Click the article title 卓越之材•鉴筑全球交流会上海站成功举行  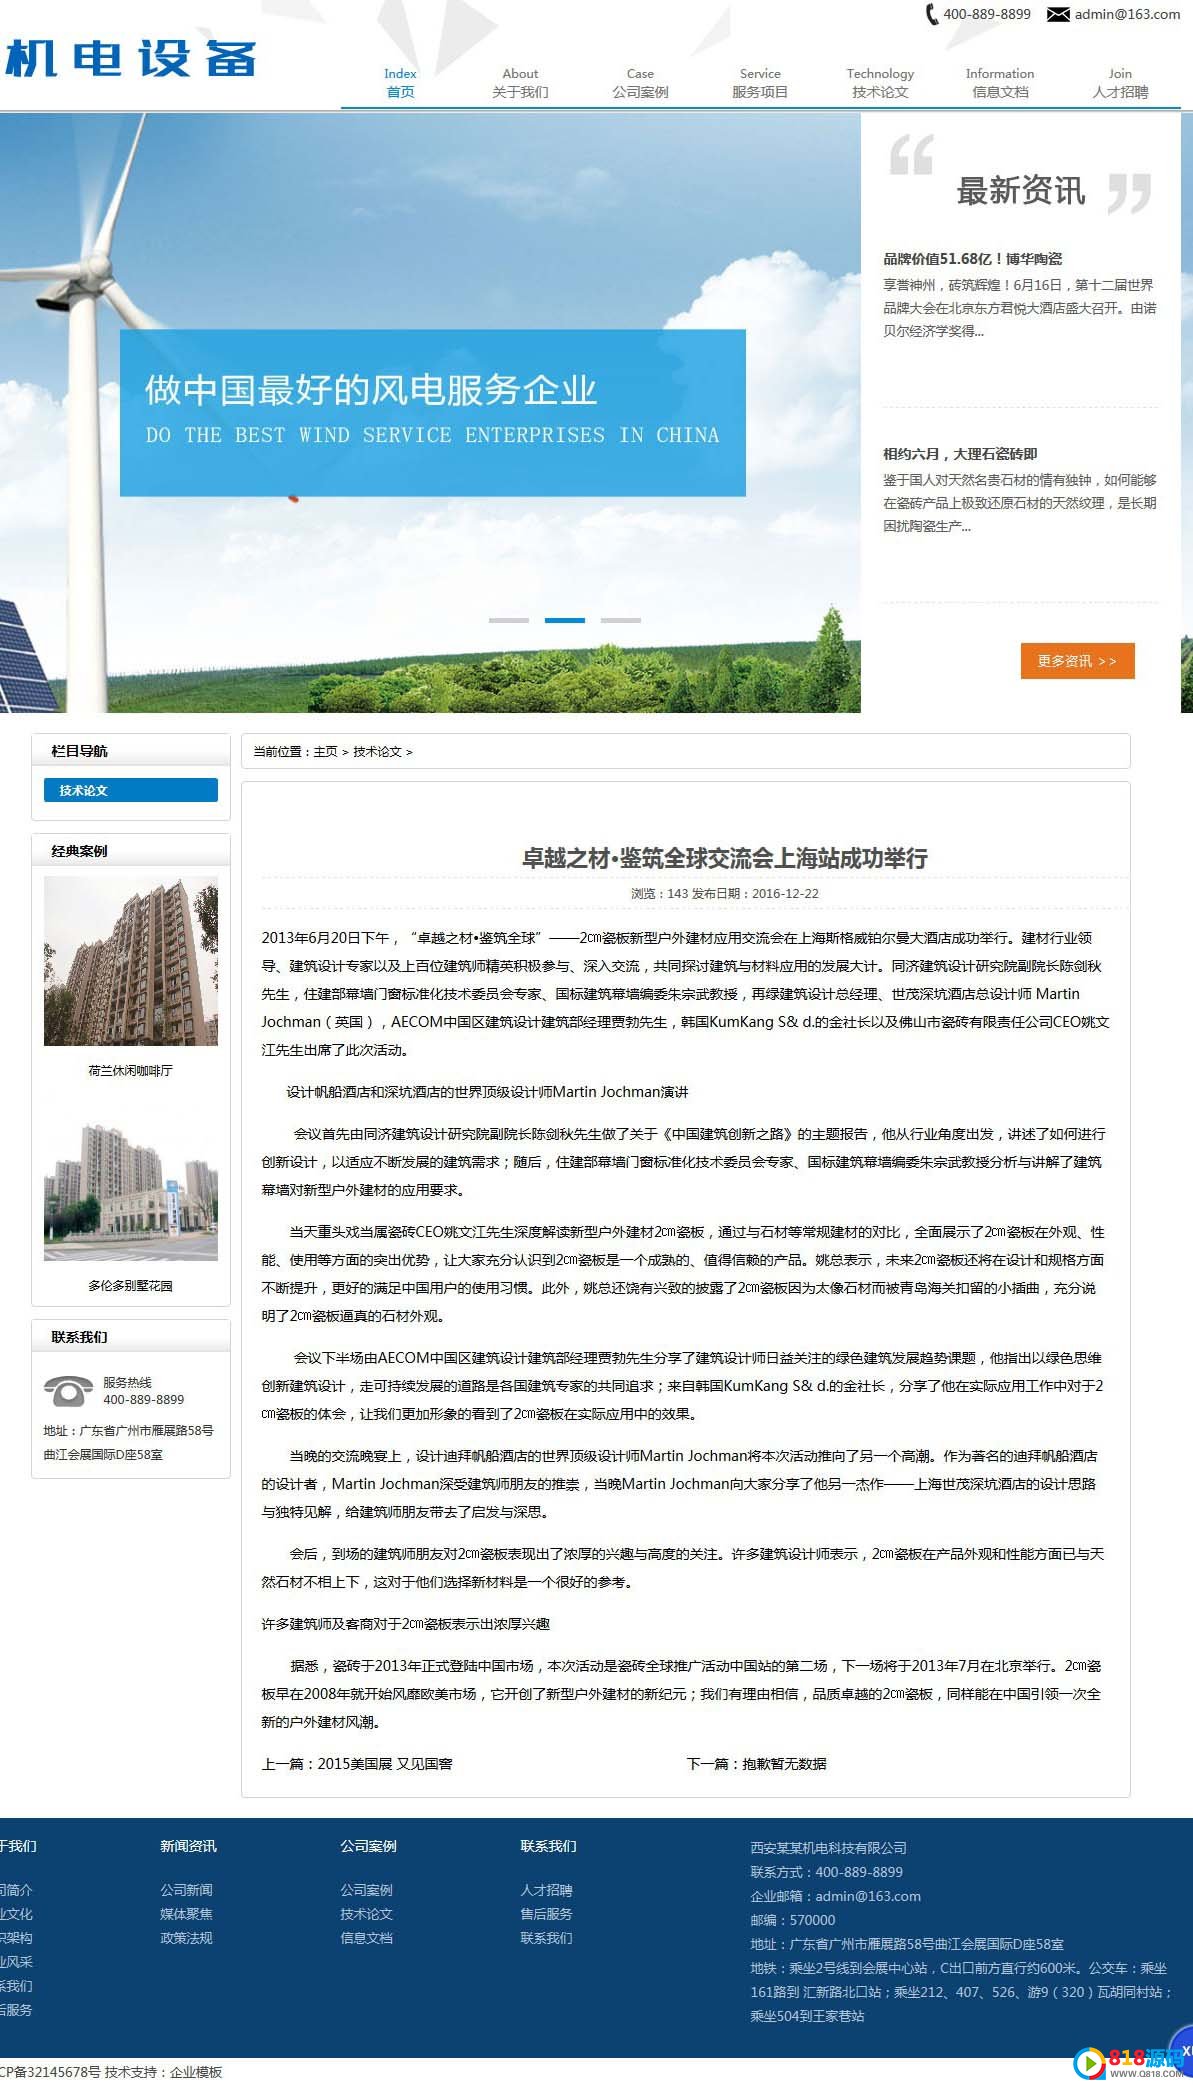(725, 858)
